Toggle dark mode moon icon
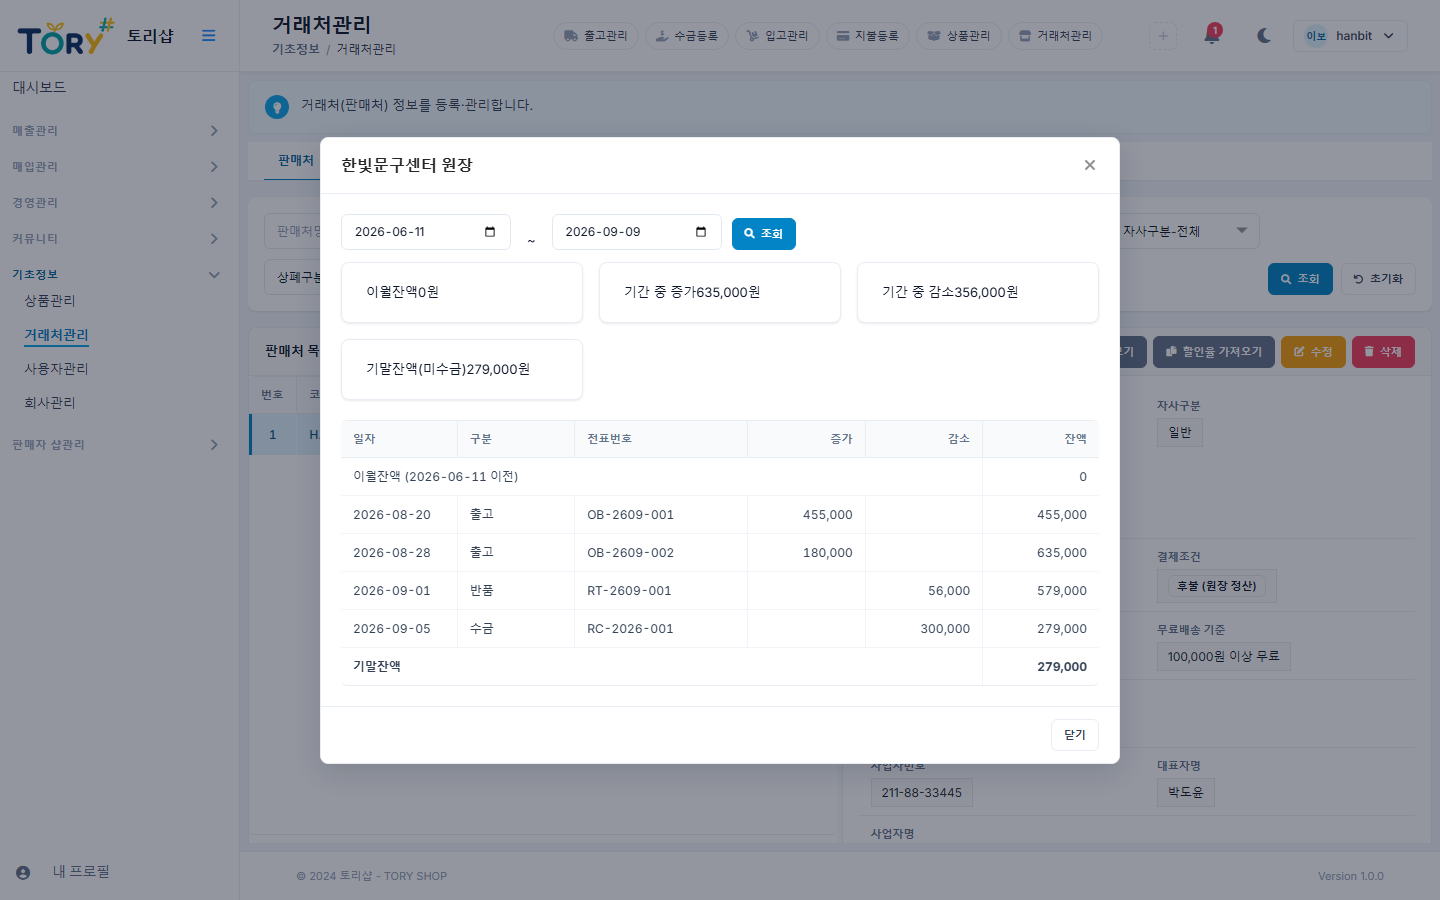The image size is (1440, 900). point(1264,36)
